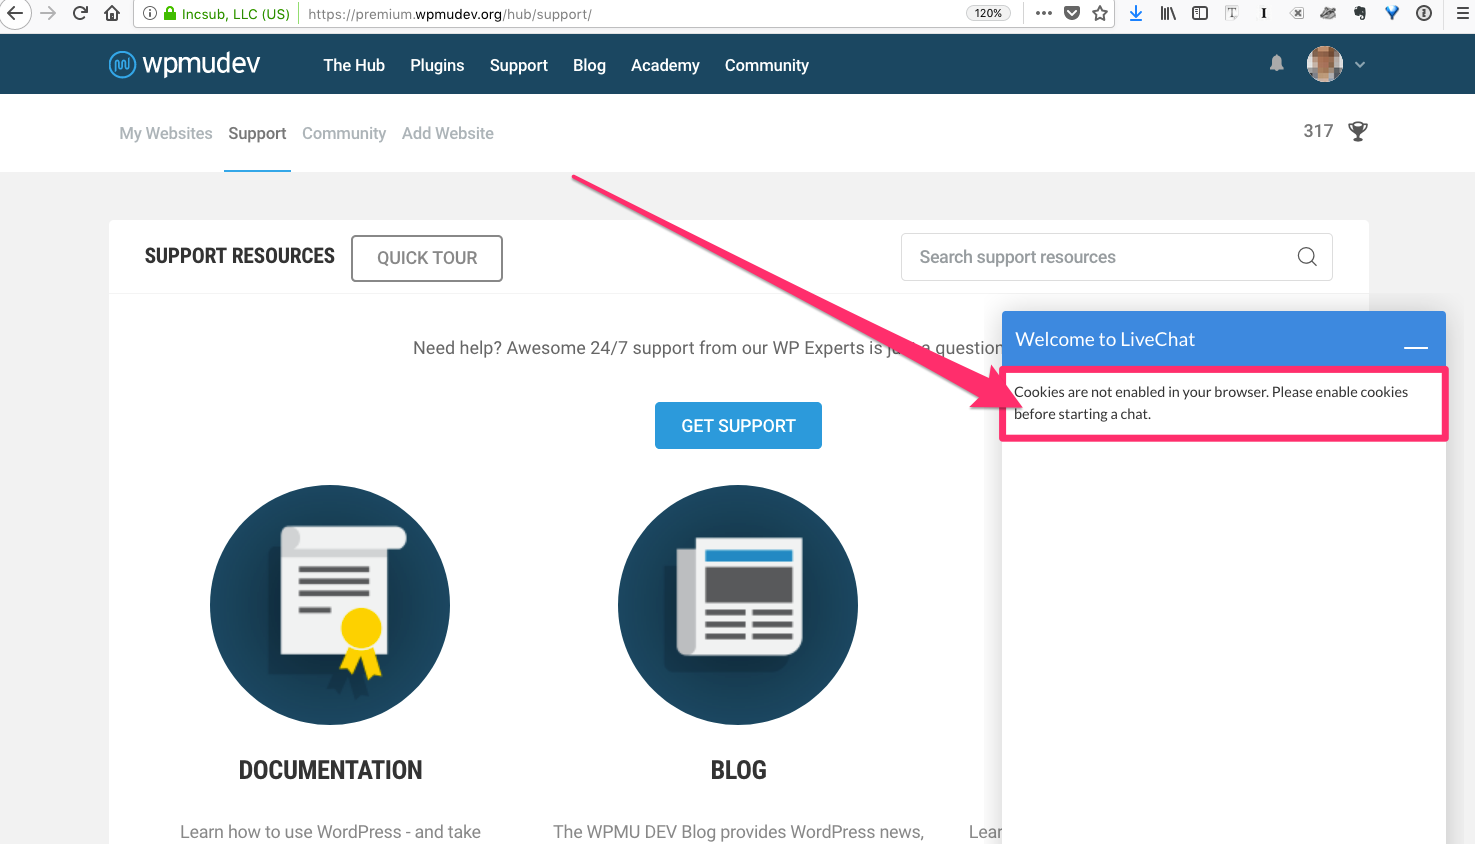Click the SUPPORT RESOURCES heading
Viewport: 1475px width, 844px height.
point(240,256)
